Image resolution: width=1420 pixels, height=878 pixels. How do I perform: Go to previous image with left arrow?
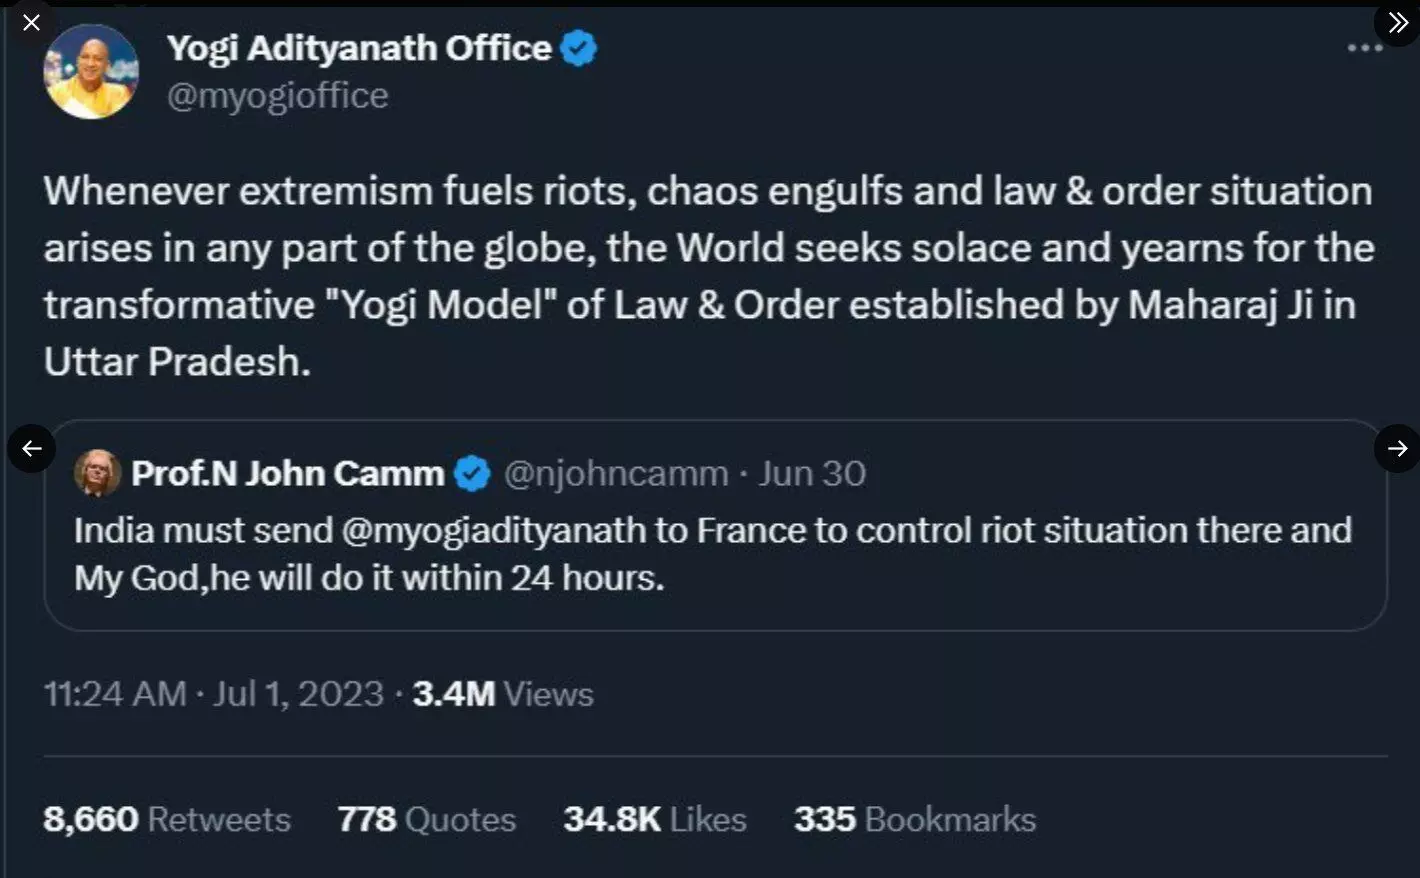(31, 448)
